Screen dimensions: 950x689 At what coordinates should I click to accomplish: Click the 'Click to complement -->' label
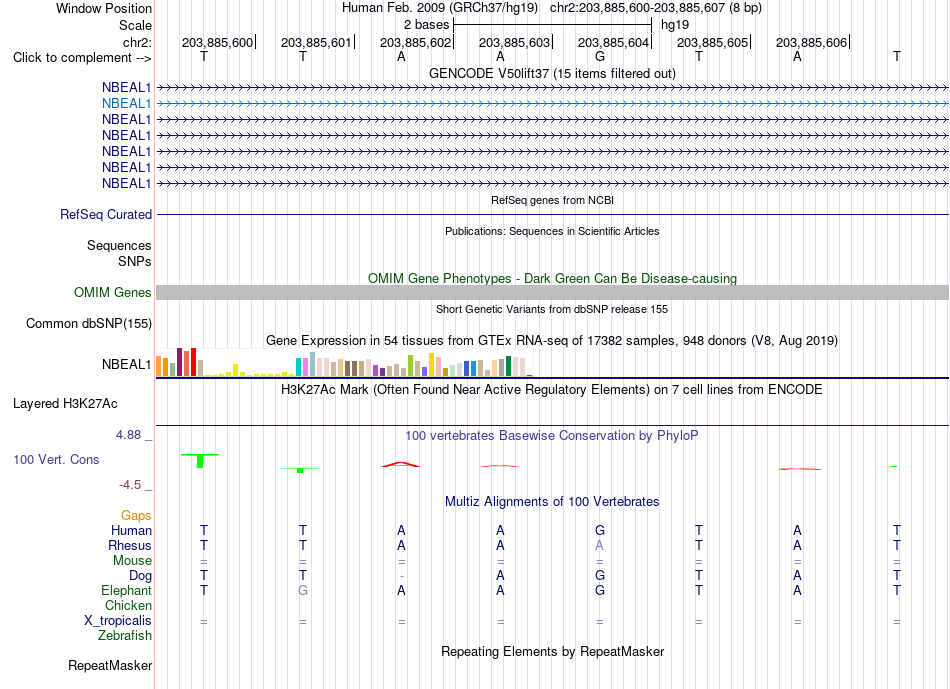pos(82,58)
